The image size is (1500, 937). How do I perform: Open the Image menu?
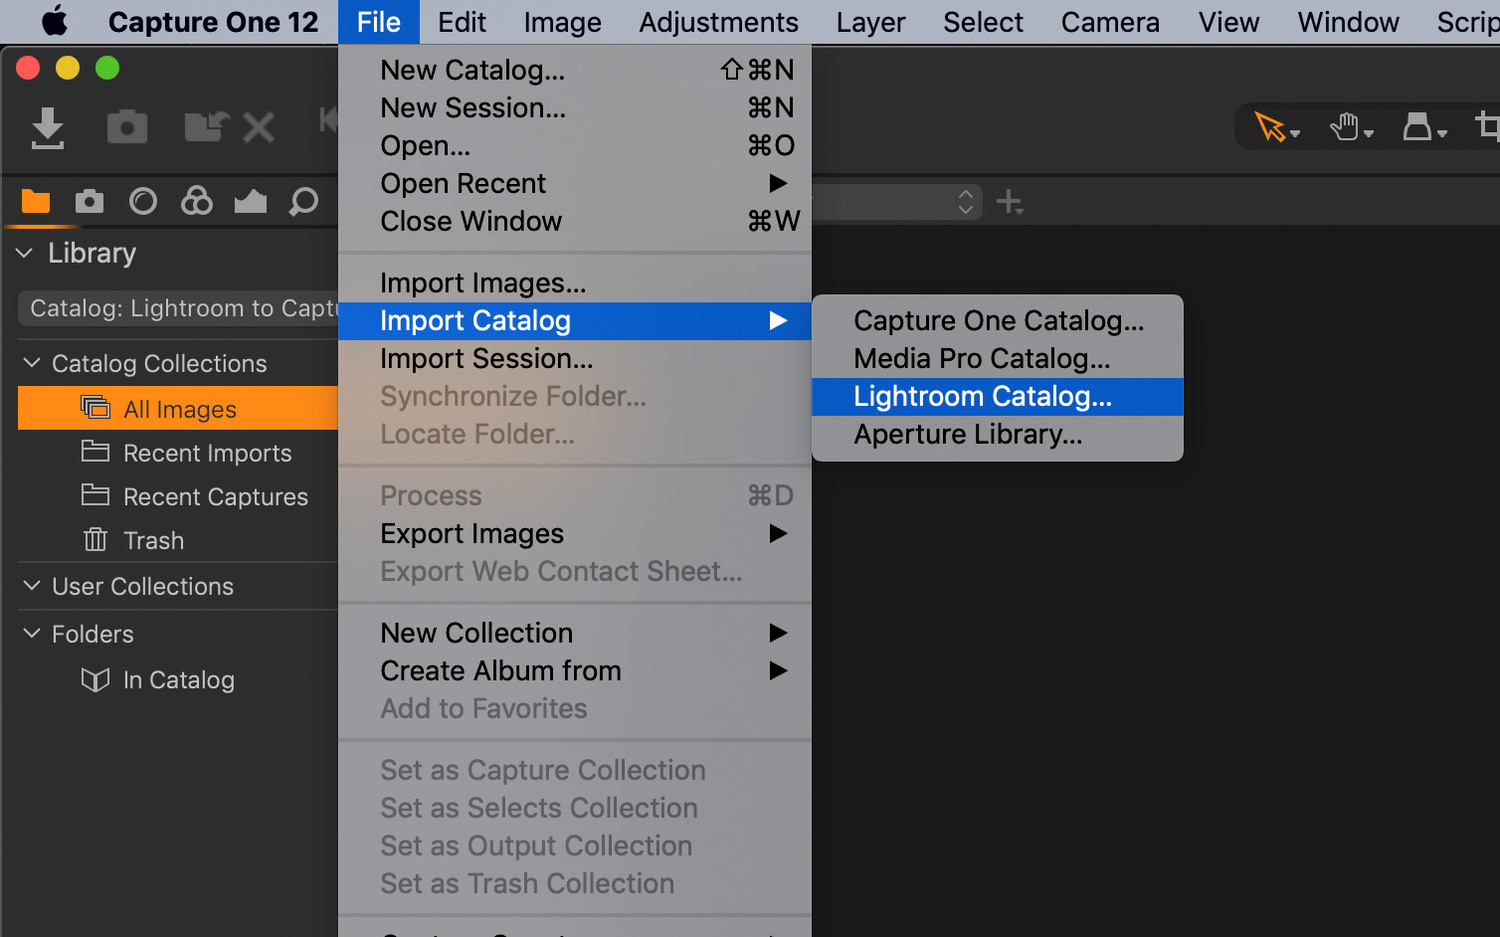point(562,22)
